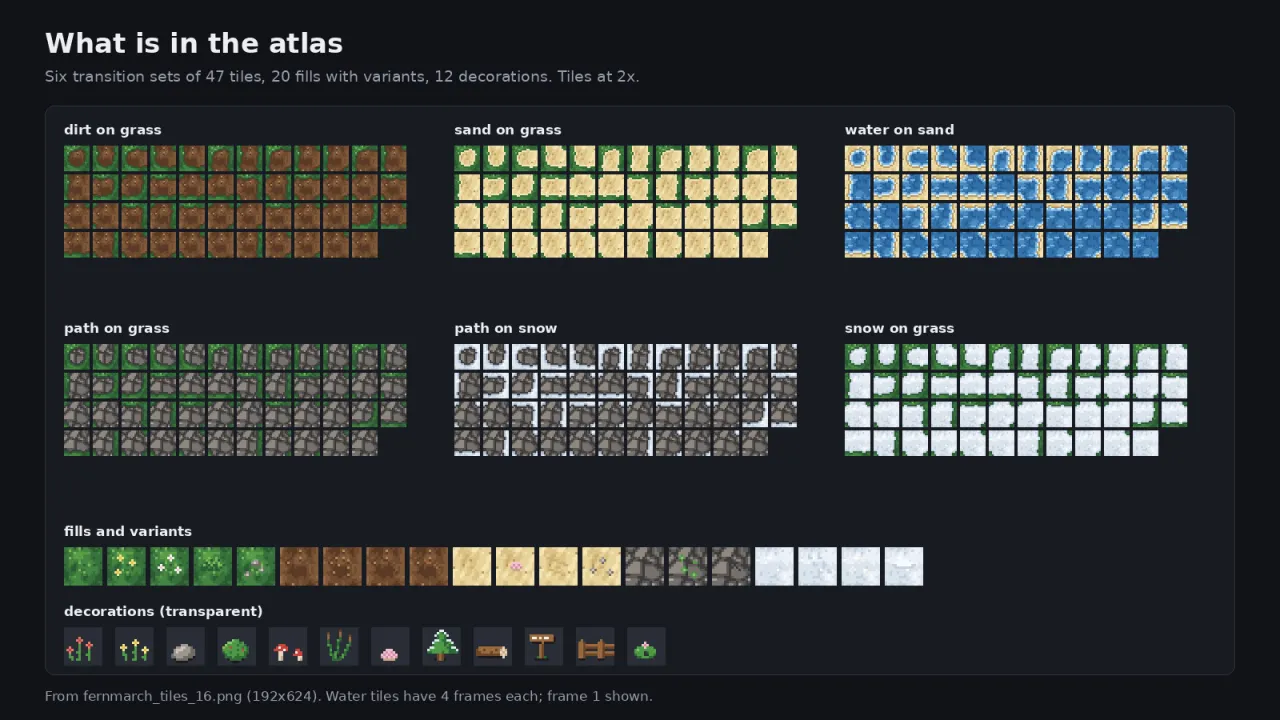Screen dimensions: 1280x720
Task: Select grass fill with white flowers
Action: [169, 566]
